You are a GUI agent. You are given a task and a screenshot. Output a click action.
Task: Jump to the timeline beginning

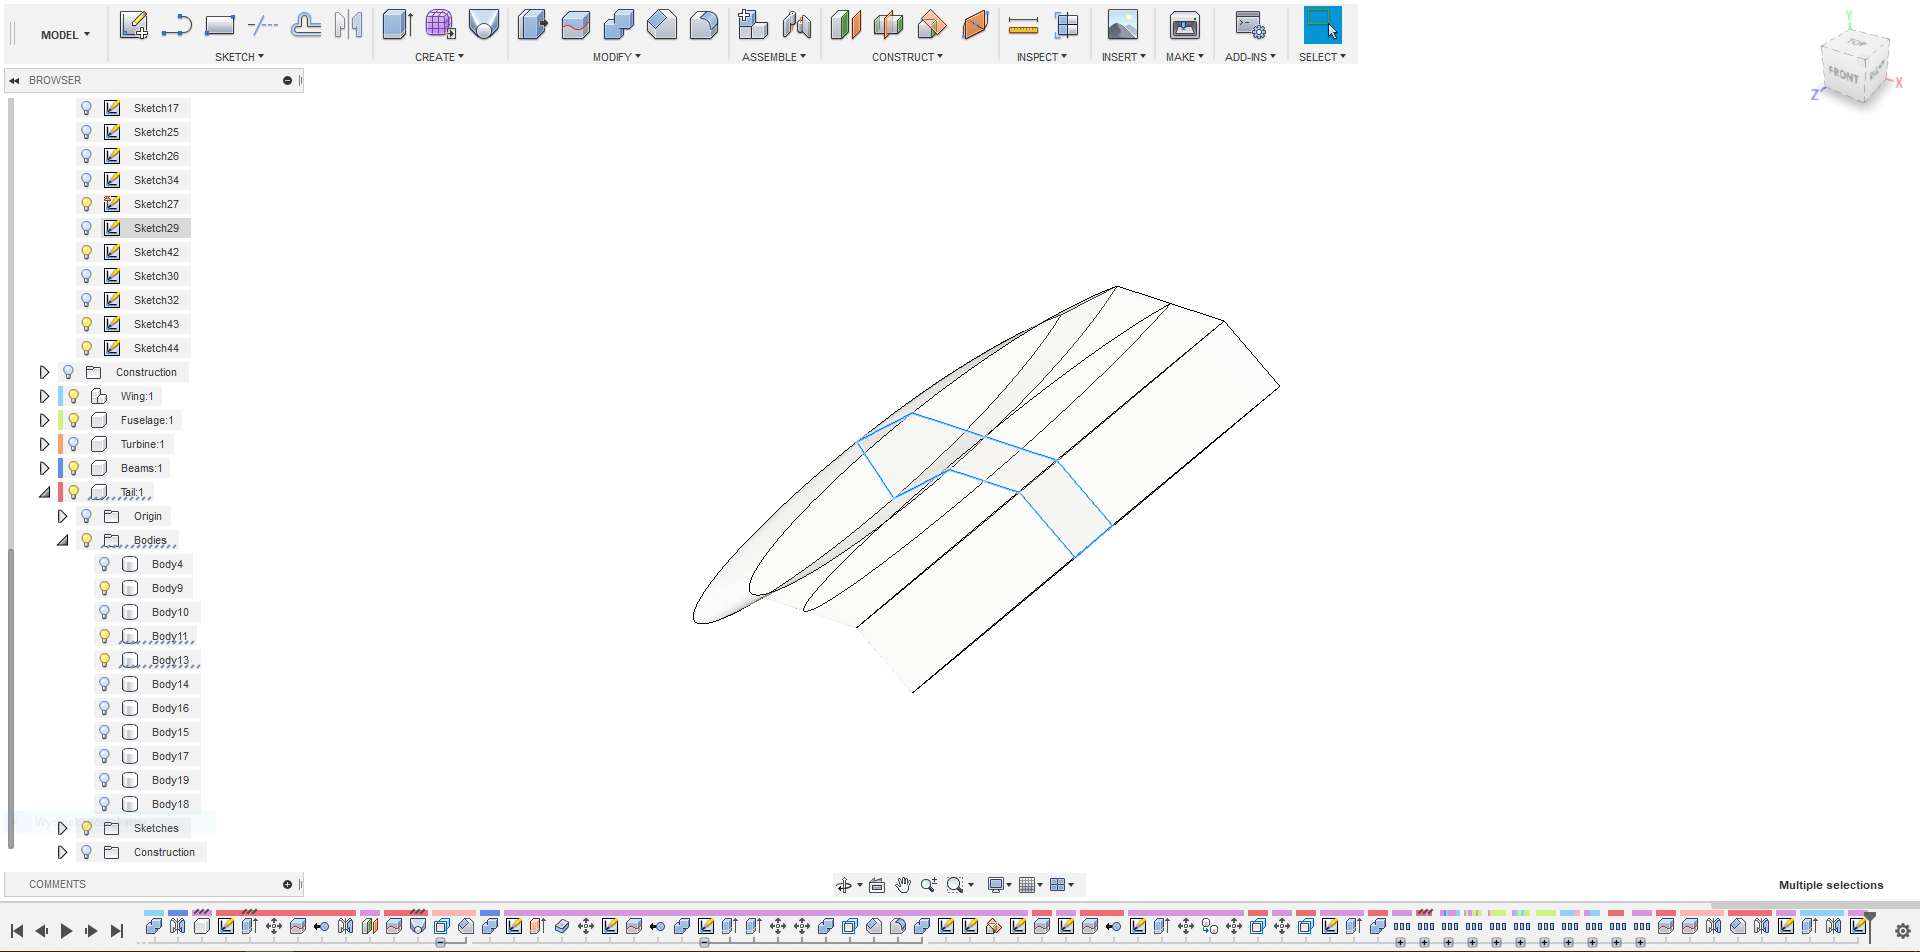point(17,931)
